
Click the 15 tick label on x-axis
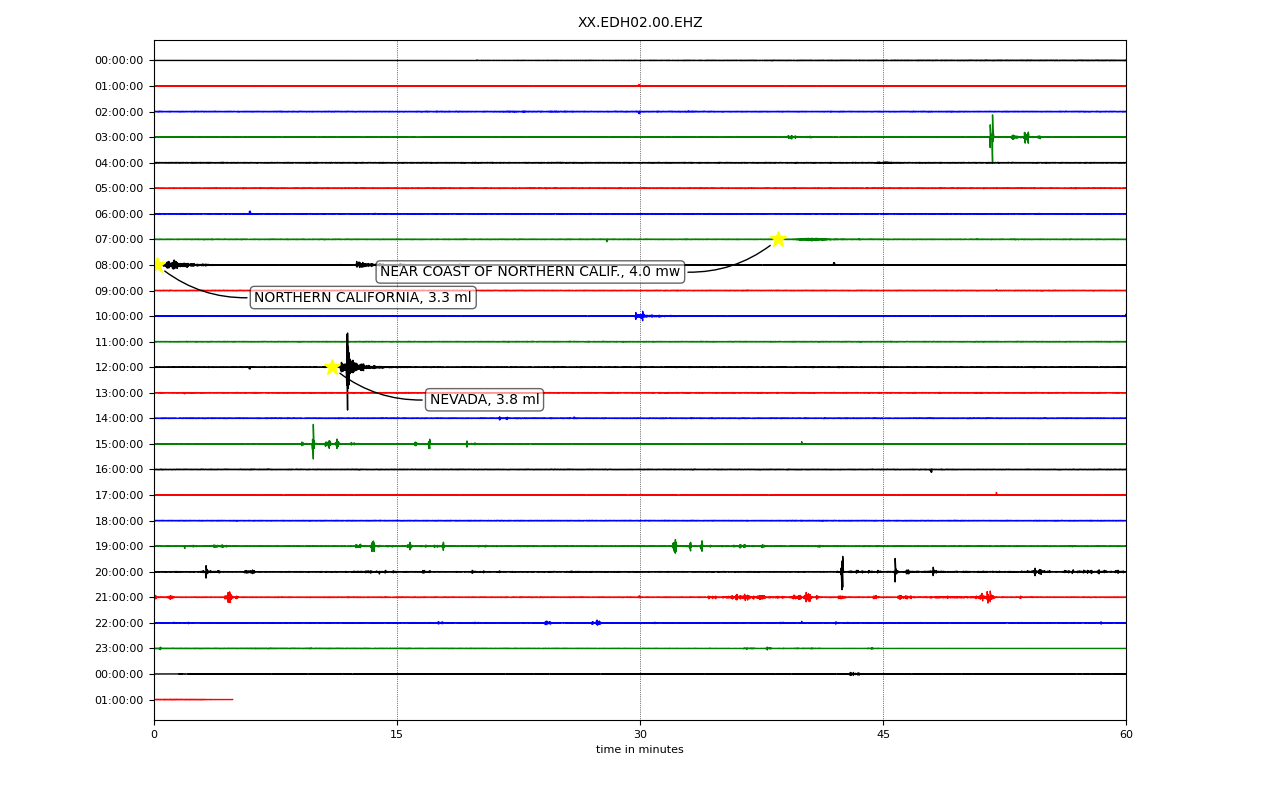coord(397,735)
